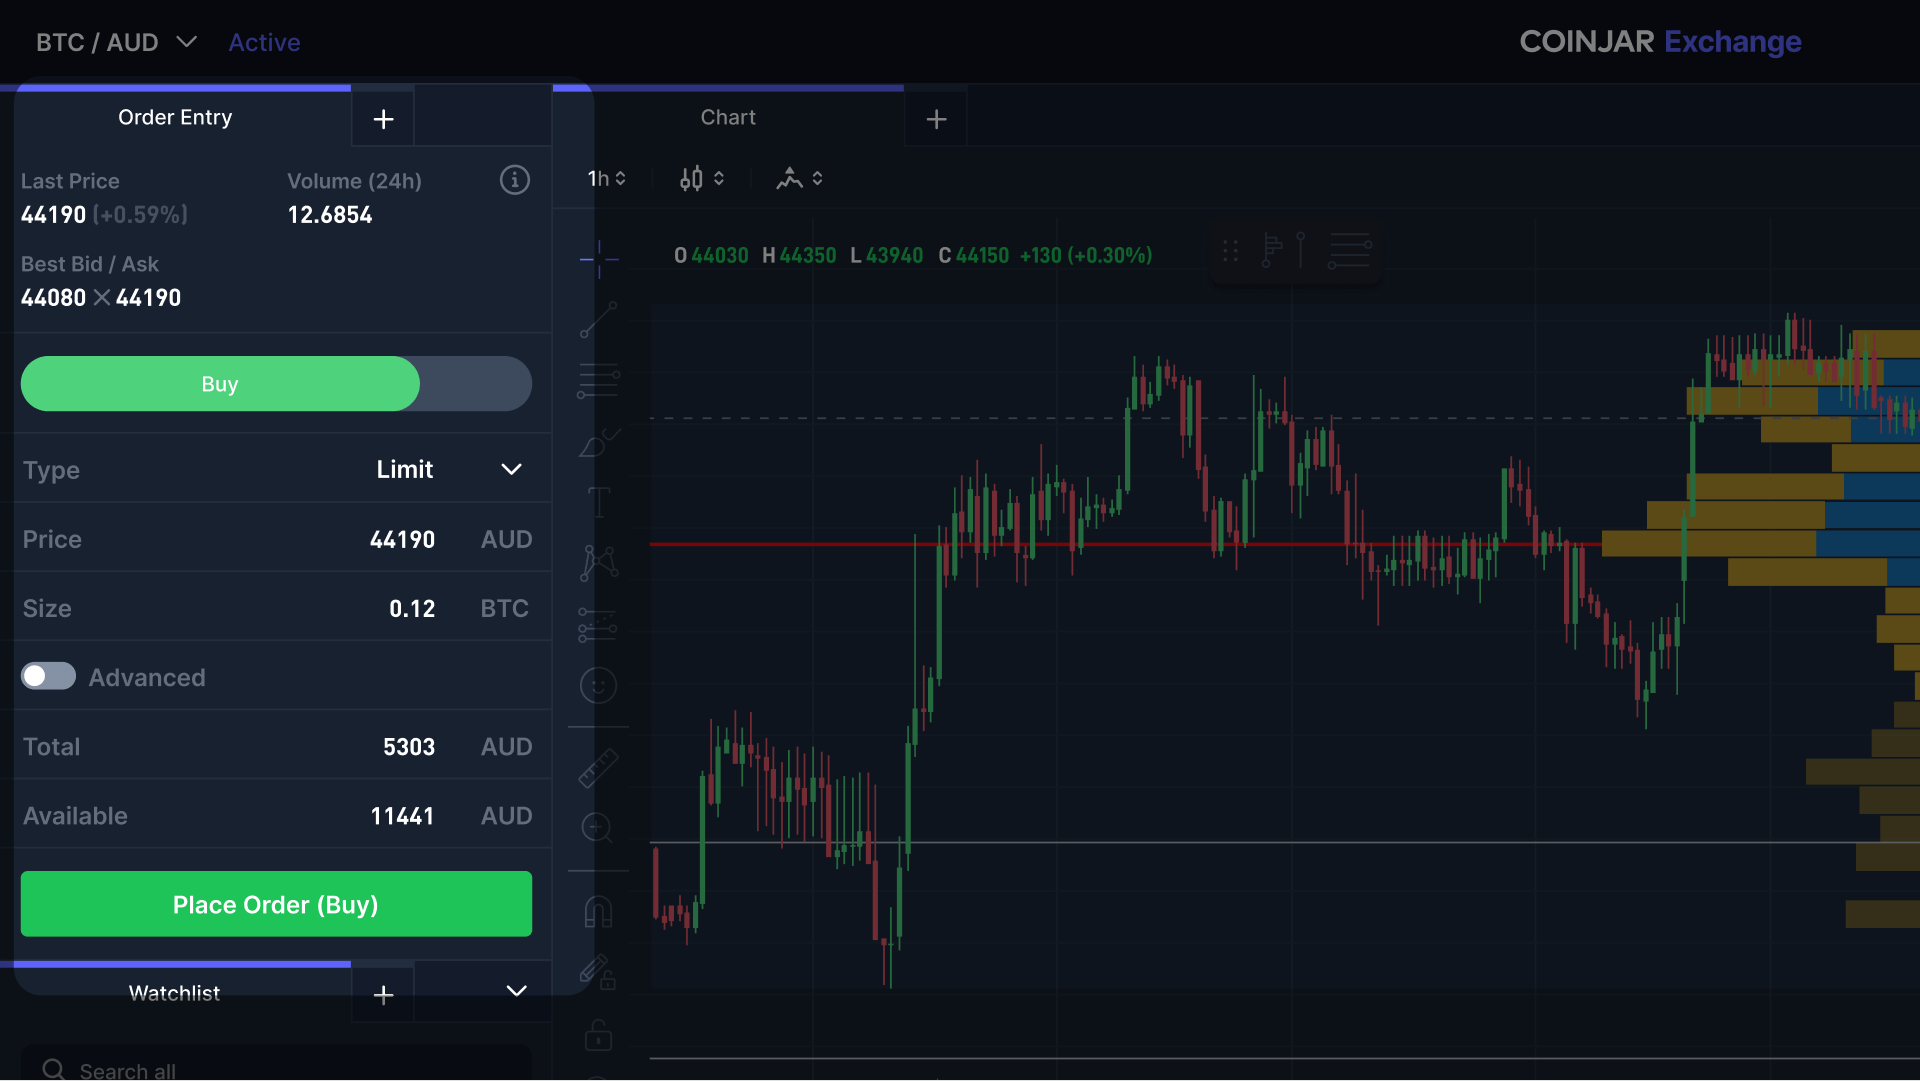Select the text annotation tool
Image resolution: width=1920 pixels, height=1081 pixels.
[598, 501]
